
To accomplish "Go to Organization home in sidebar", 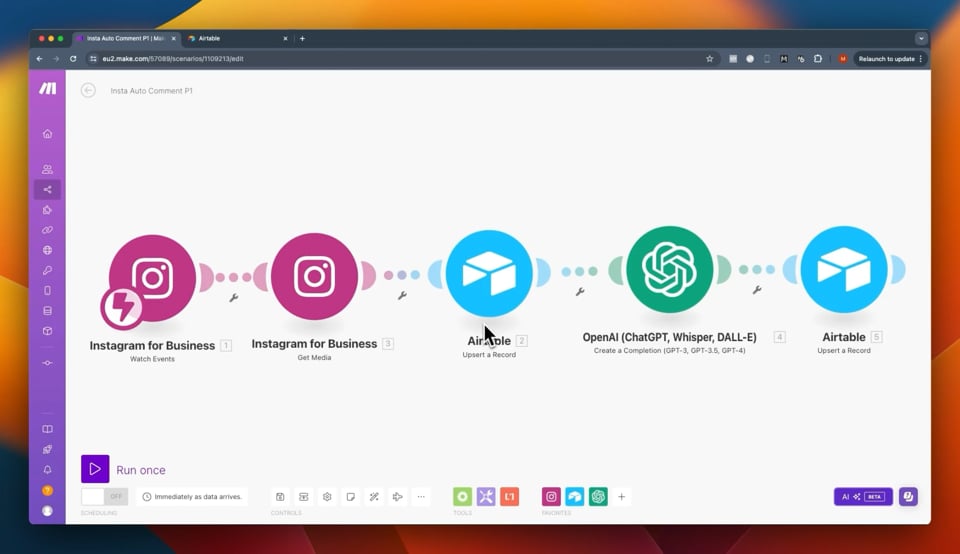I will pos(47,134).
